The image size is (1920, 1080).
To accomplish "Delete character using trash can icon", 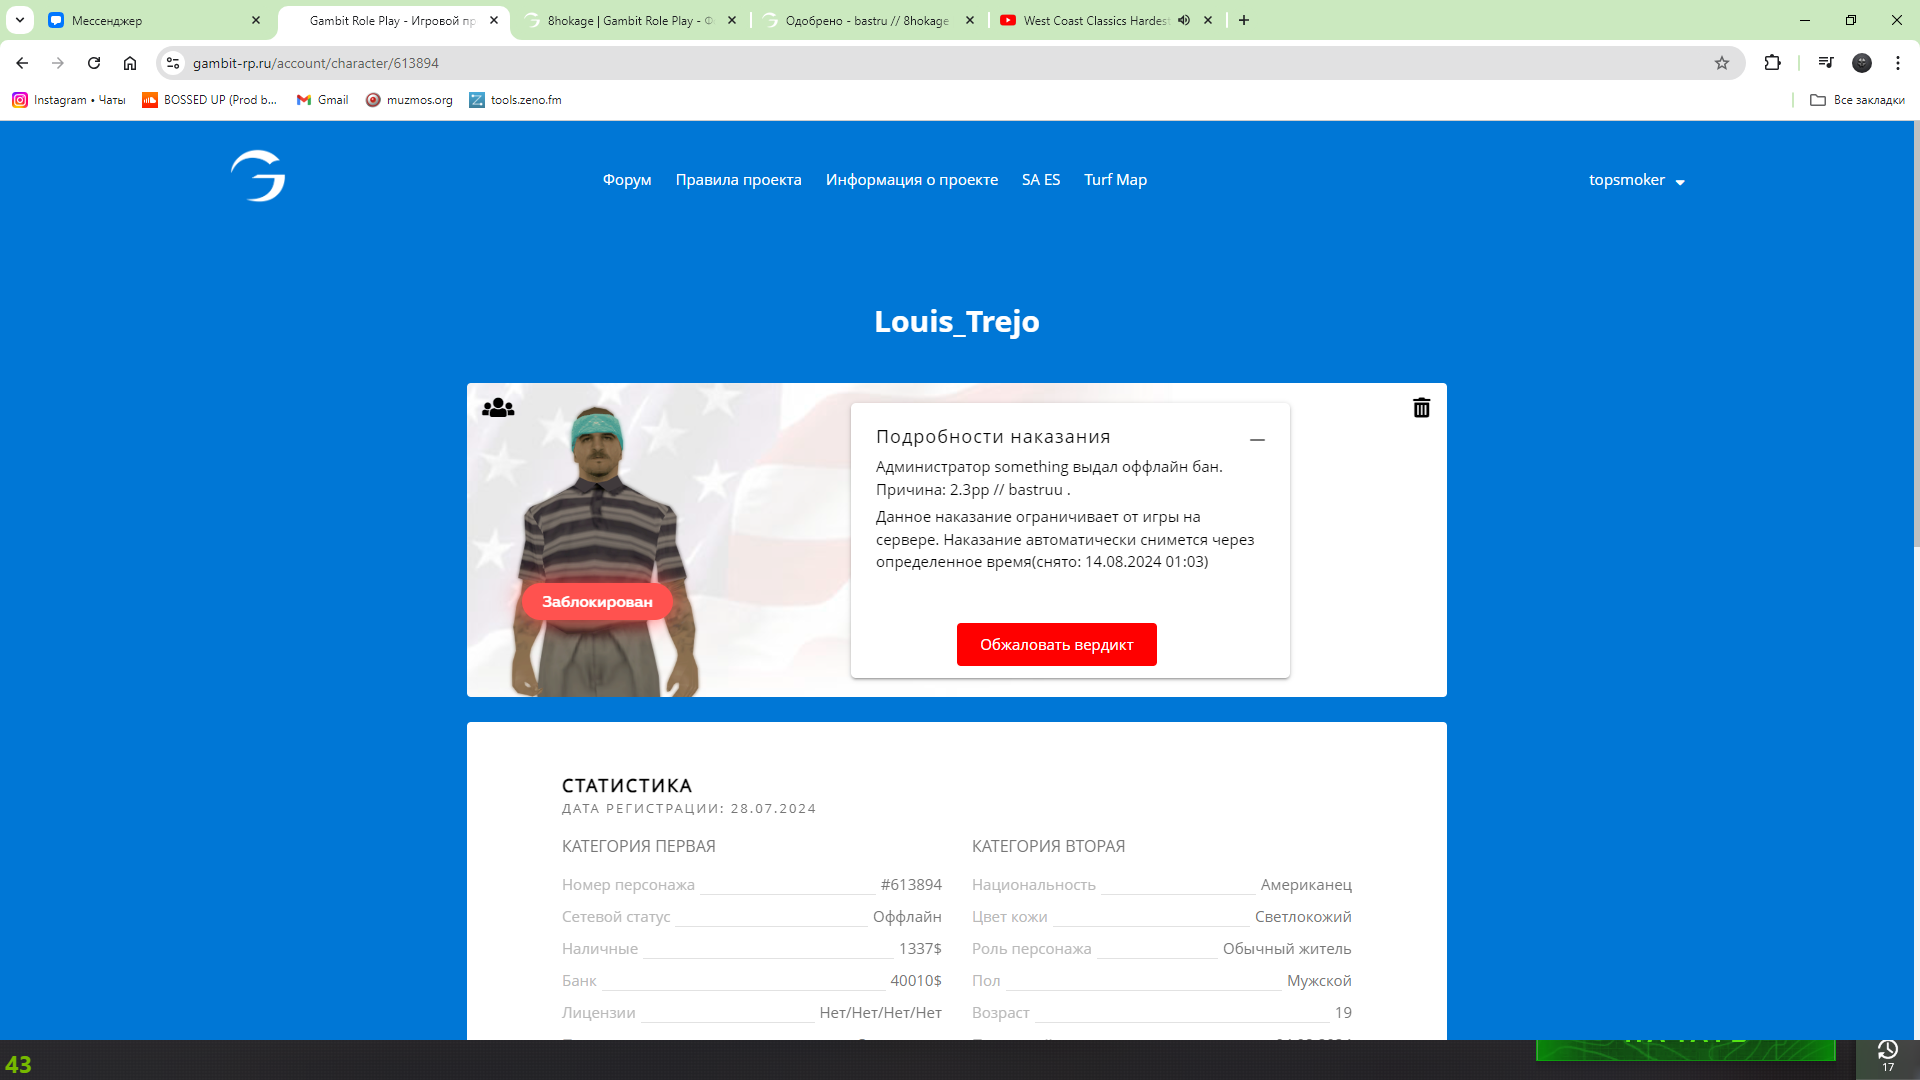I will coord(1421,408).
